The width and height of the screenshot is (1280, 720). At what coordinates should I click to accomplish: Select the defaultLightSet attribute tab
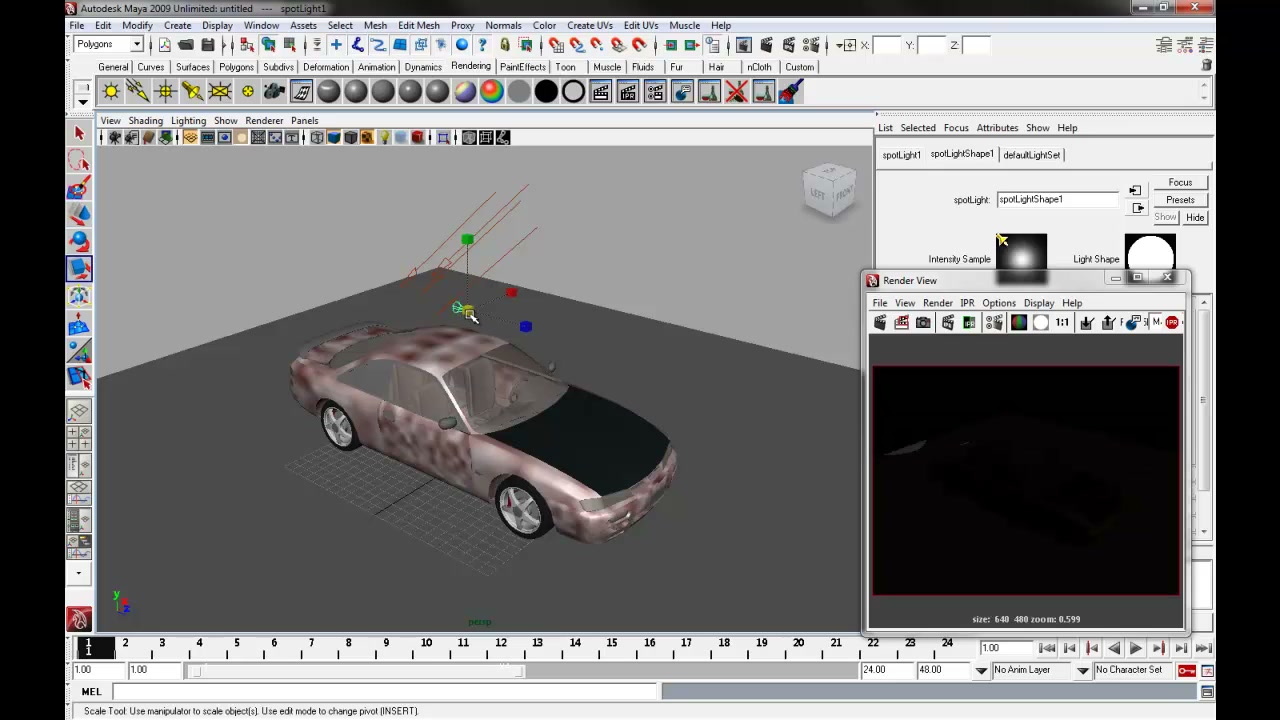point(1032,155)
